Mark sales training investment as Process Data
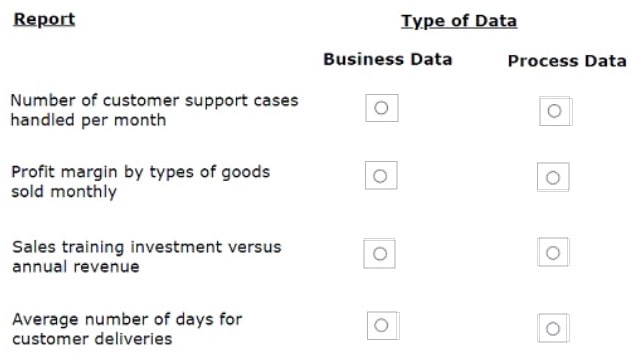634x362 pixels. [x=553, y=253]
